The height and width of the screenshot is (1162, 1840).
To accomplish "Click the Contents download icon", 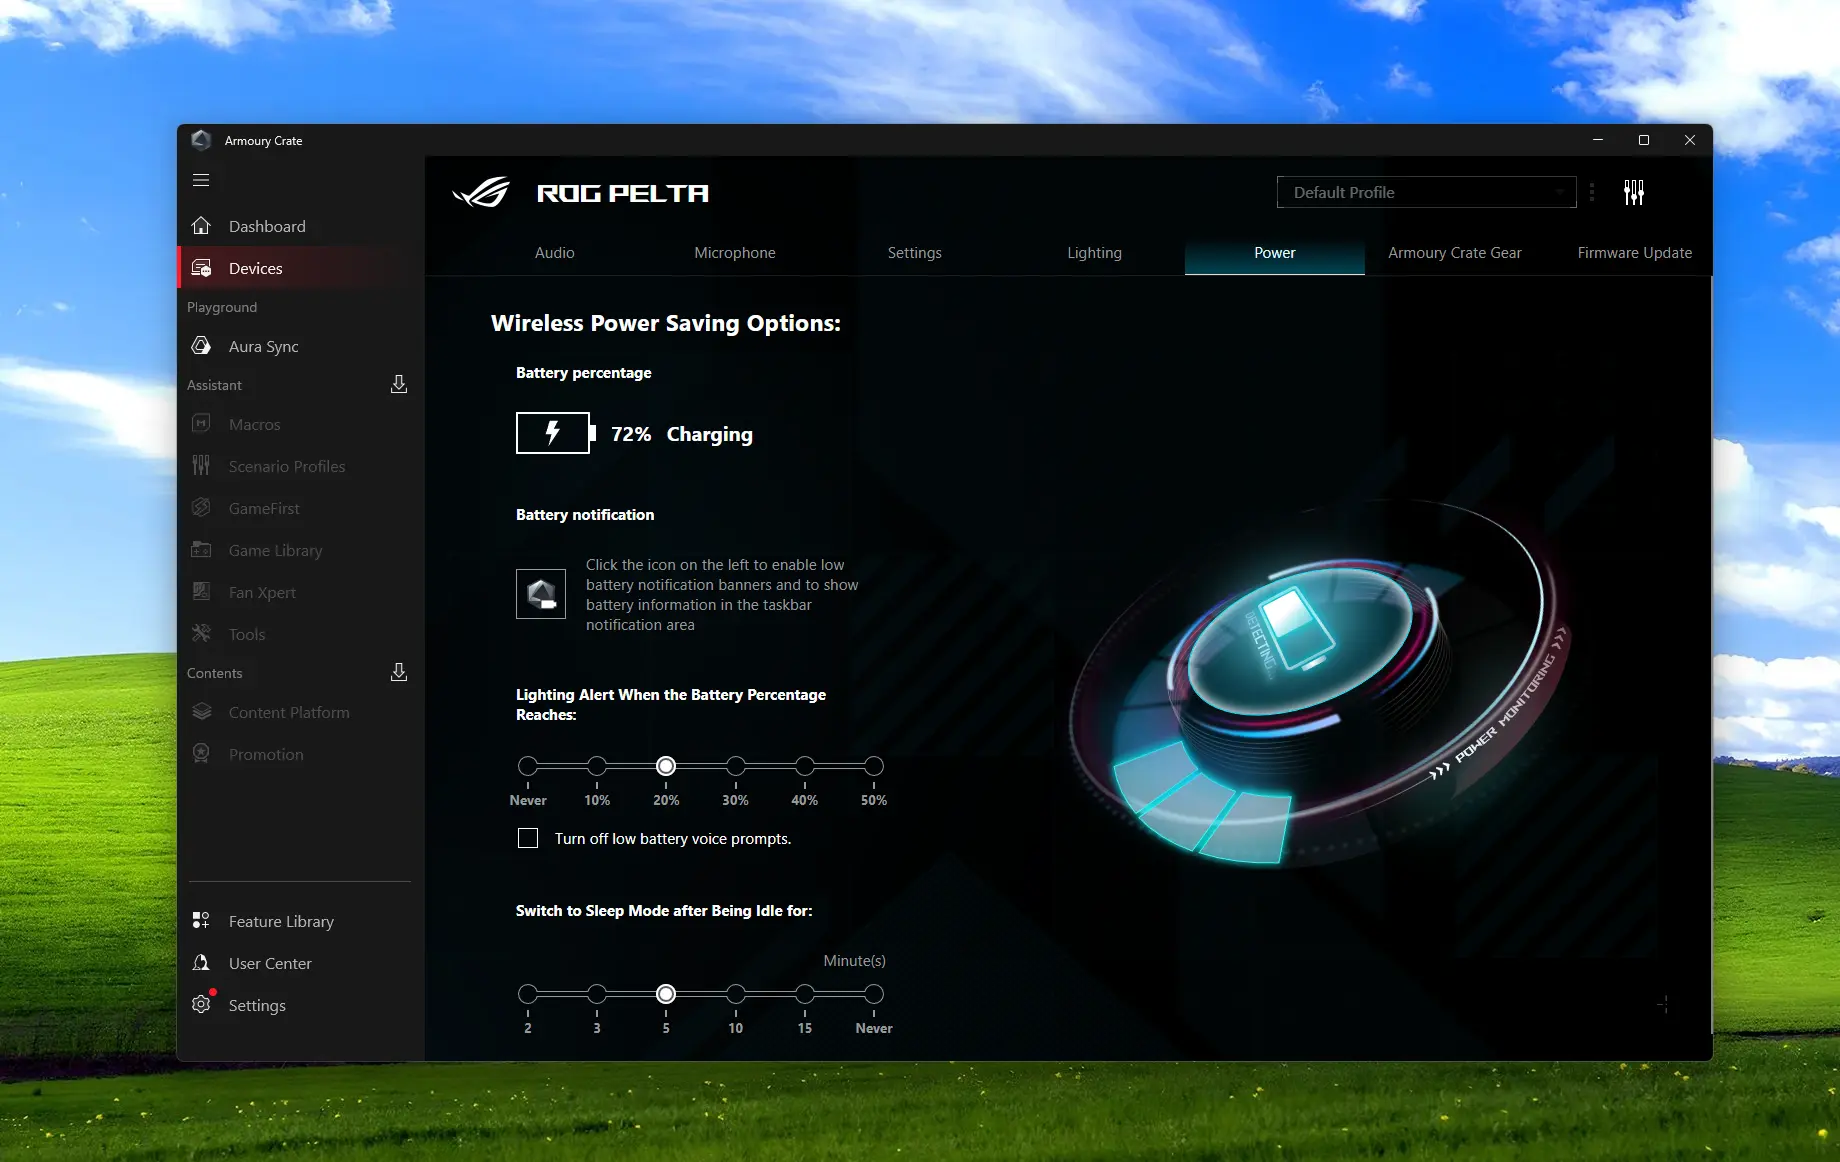I will pos(398,672).
